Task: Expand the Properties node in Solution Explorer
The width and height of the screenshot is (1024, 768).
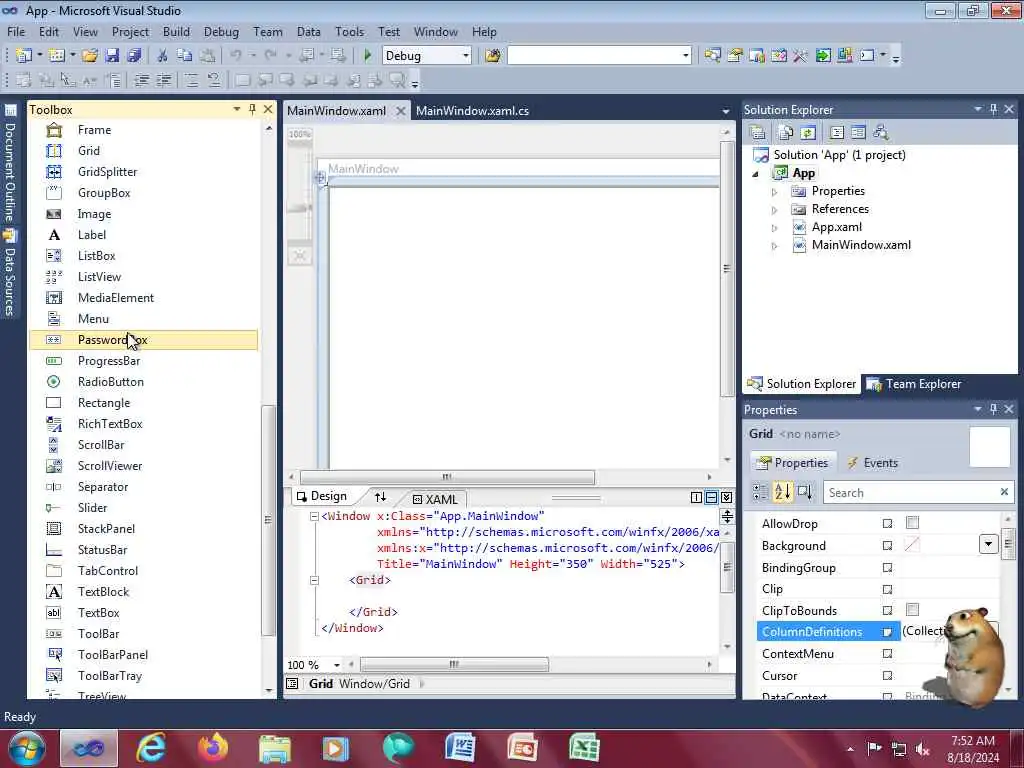Action: (x=775, y=192)
